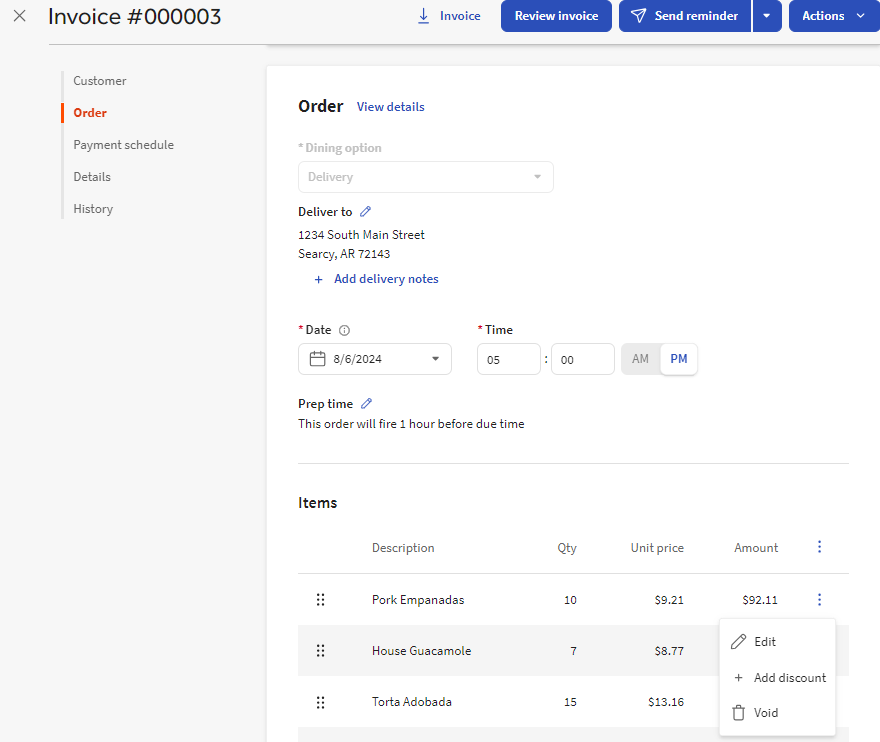
Task: Edit the delivery address via pencil icon
Action: click(x=363, y=211)
